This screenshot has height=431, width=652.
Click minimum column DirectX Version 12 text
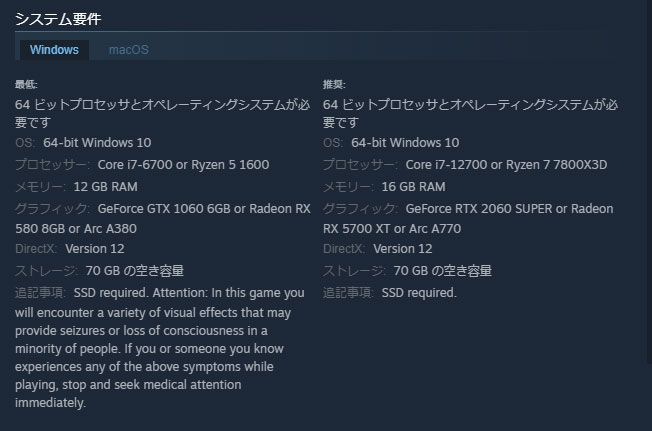95,249
